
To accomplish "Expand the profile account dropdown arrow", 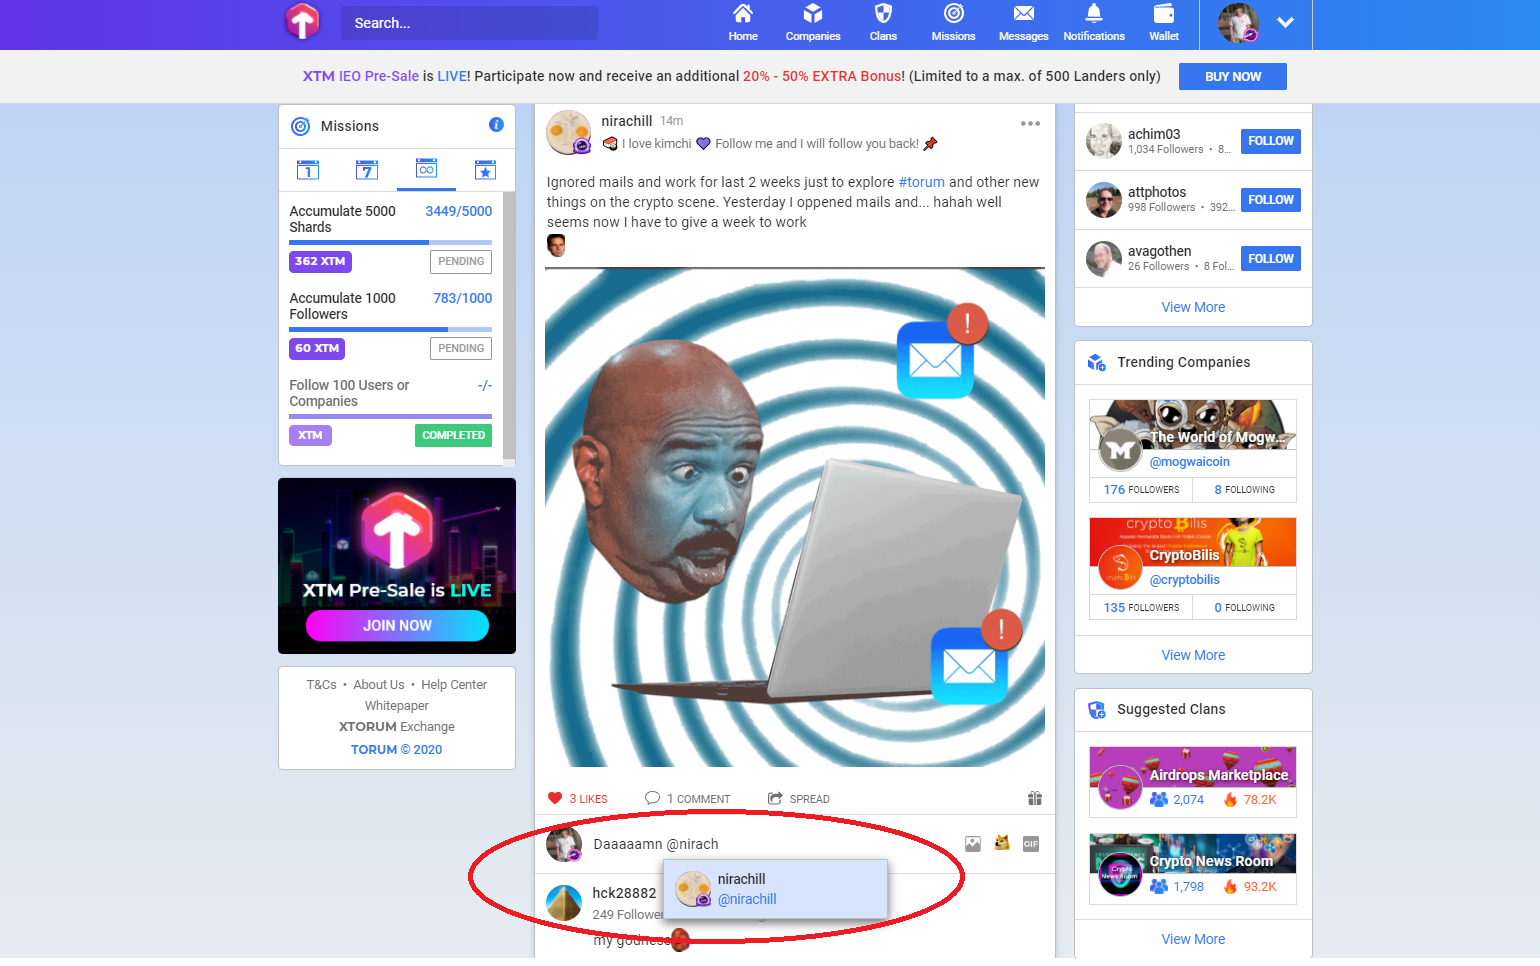I will 1286,22.
